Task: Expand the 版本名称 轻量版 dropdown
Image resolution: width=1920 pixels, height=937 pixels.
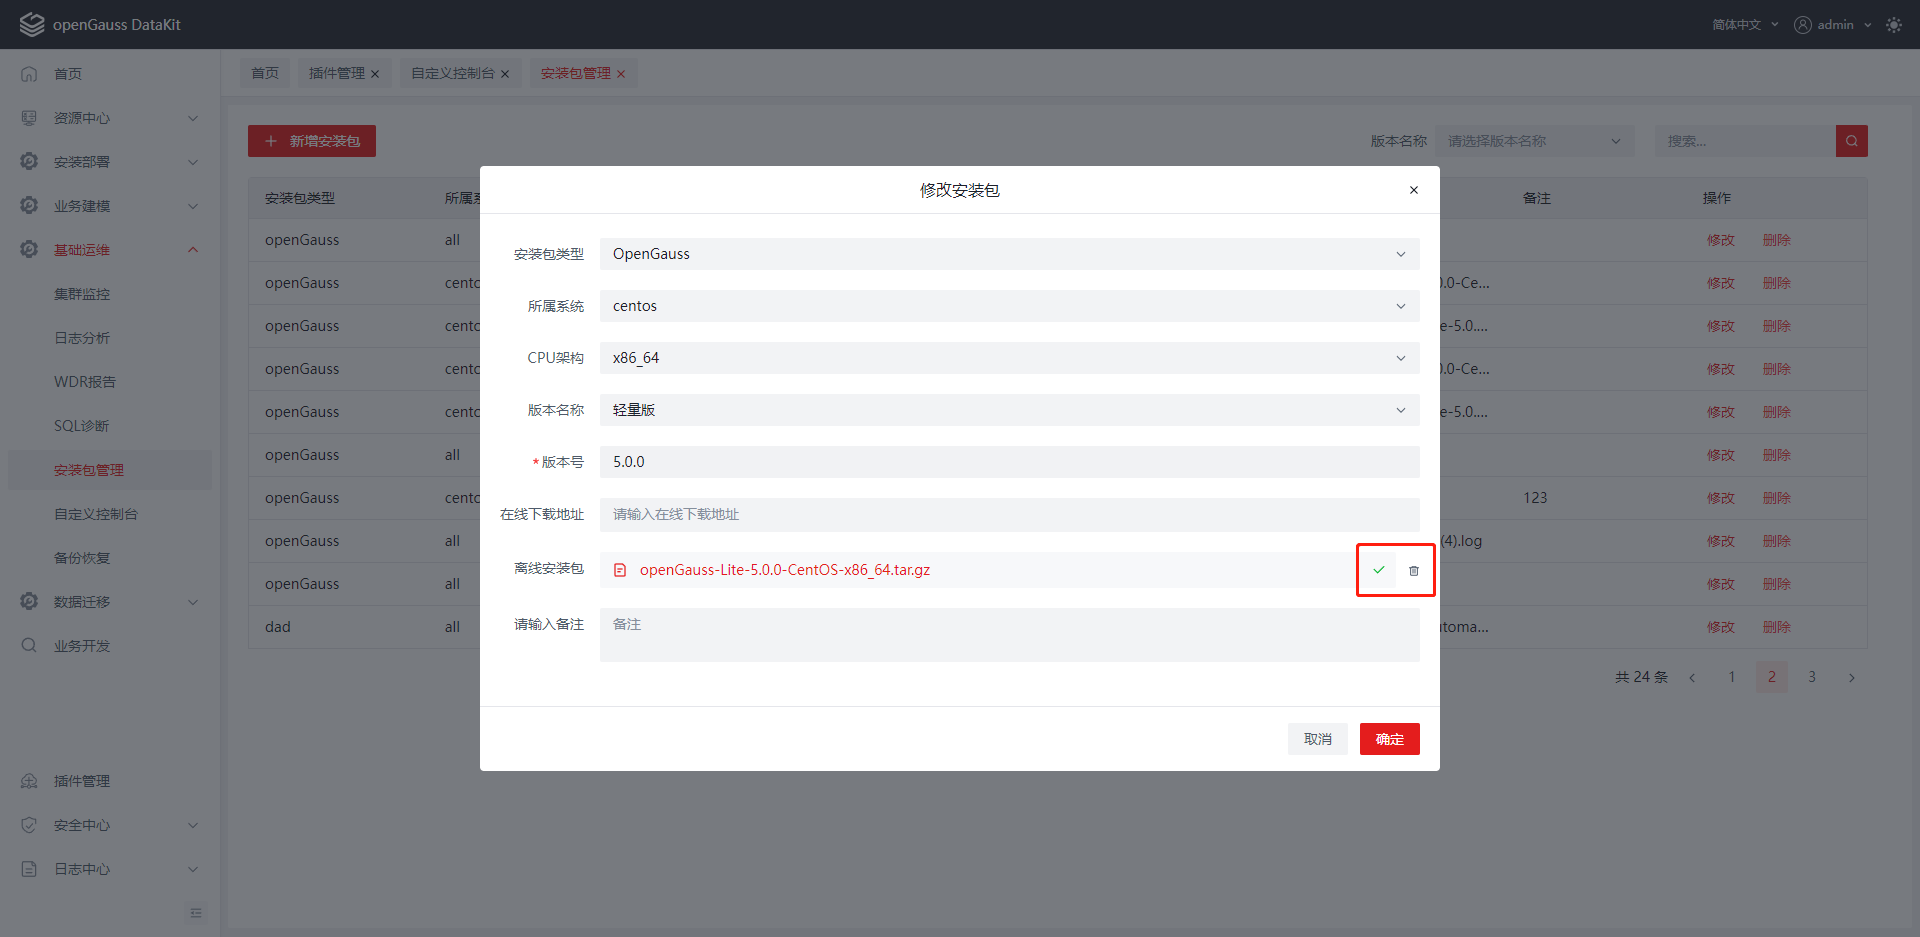Action: click(1009, 410)
